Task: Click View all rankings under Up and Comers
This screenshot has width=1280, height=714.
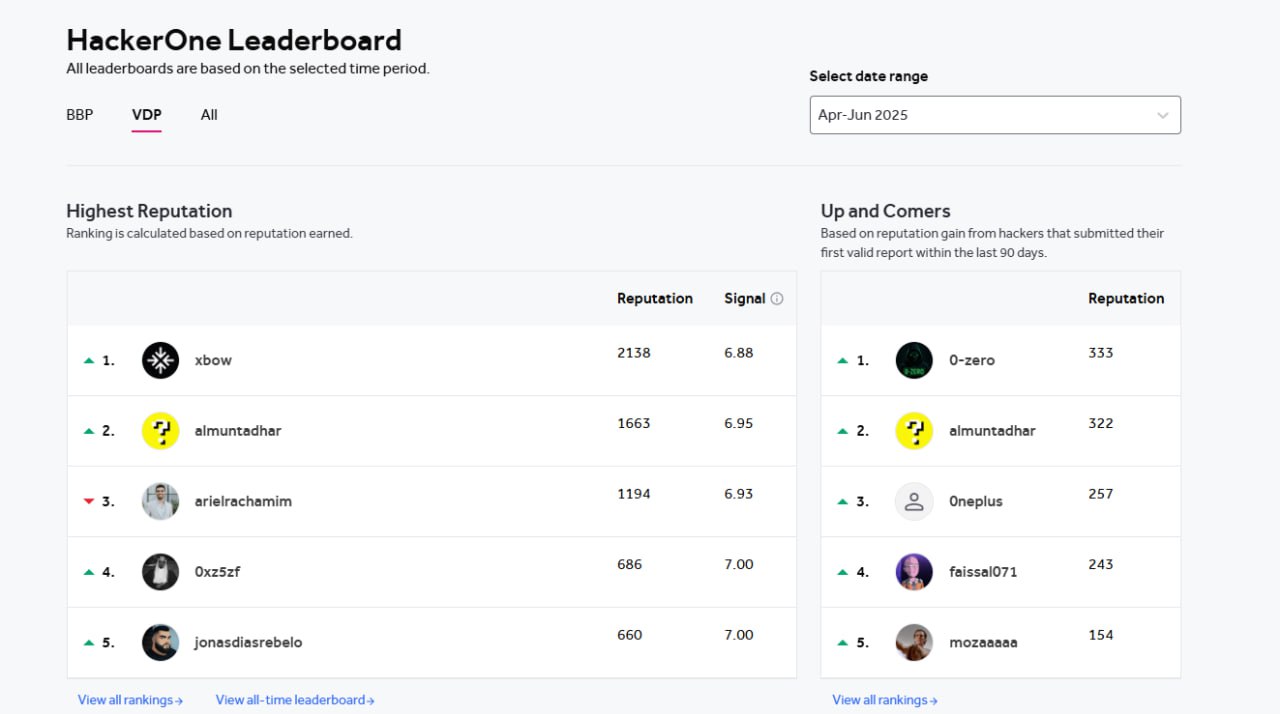Action: [x=884, y=699]
